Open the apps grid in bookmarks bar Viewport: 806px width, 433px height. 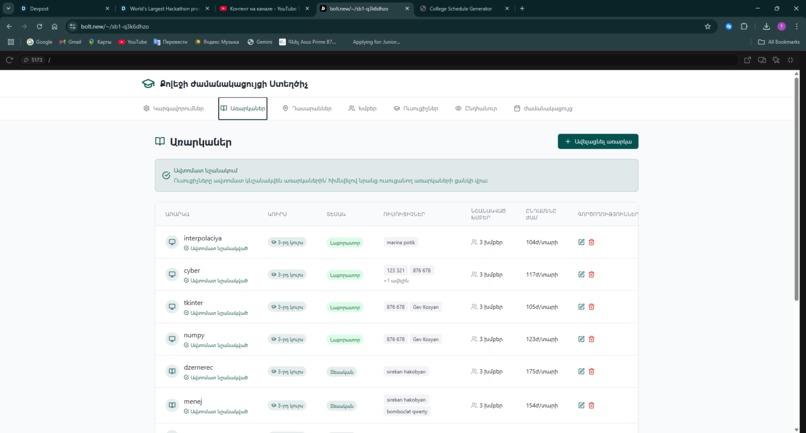[x=11, y=42]
